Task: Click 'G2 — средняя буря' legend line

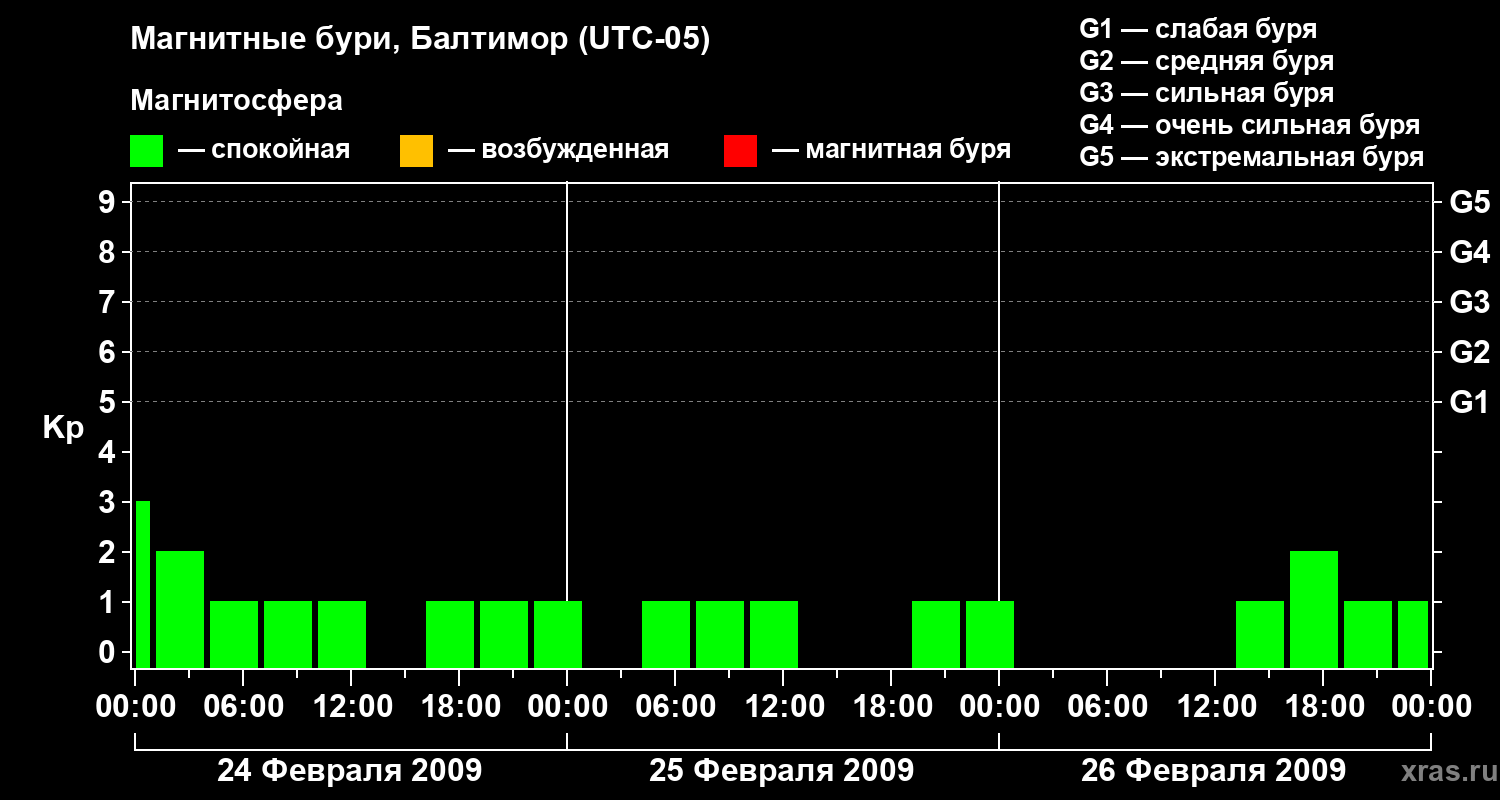Action: click(x=1207, y=60)
